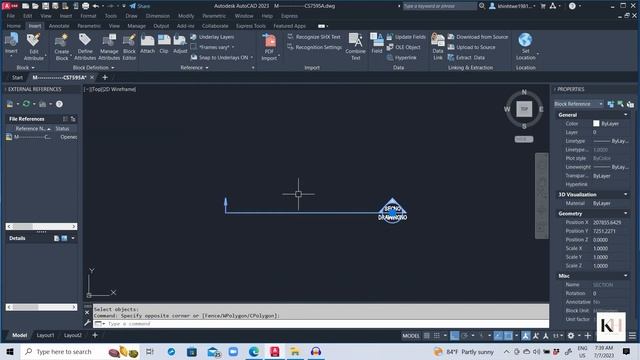The height and width of the screenshot is (360, 640).
Task: Click the PDF Import icon
Action: click(x=269, y=41)
